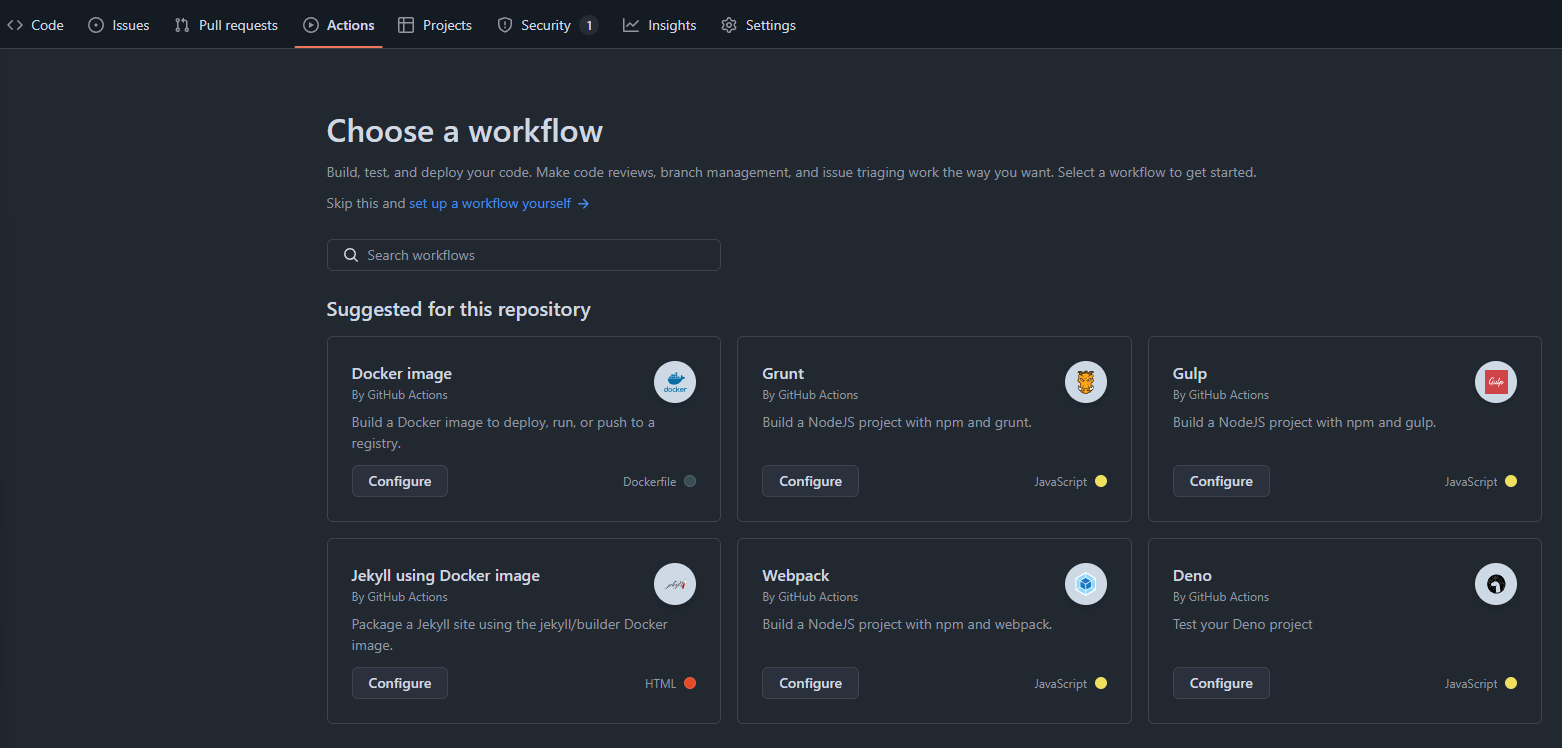The height and width of the screenshot is (748, 1562).
Task: Click the Projects table icon
Action: pyautogui.click(x=406, y=25)
